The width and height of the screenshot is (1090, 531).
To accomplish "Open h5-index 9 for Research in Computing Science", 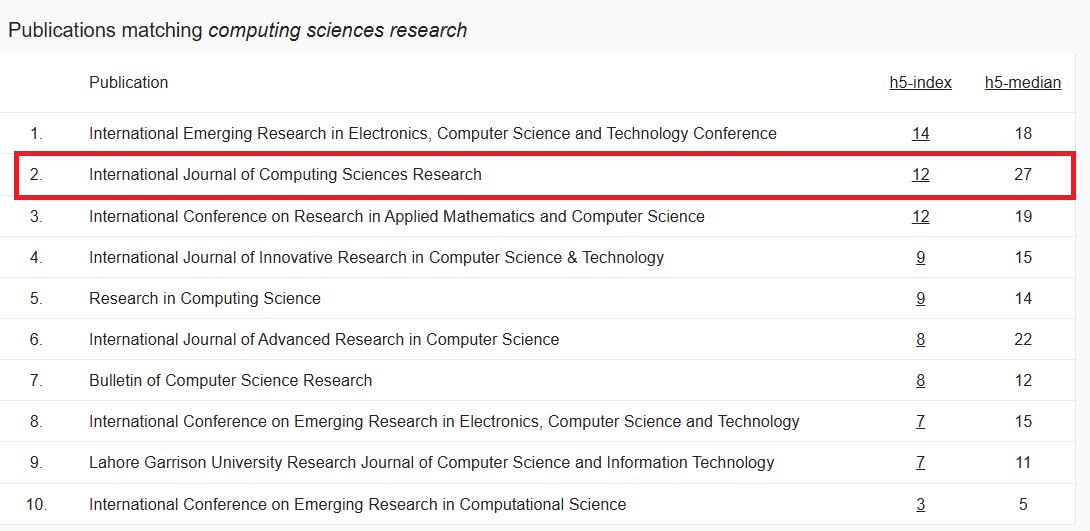I will [920, 299].
